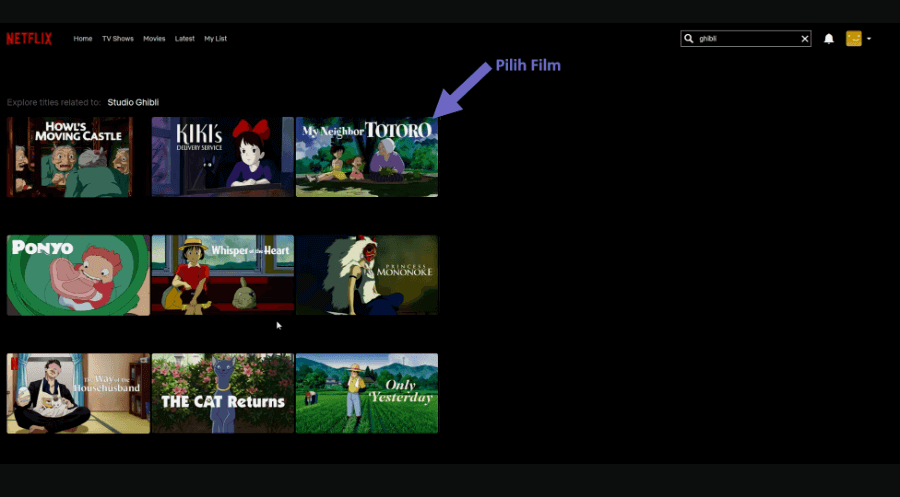Click the Netflix logo
Image resolution: width=900 pixels, height=497 pixels.
(29, 38)
